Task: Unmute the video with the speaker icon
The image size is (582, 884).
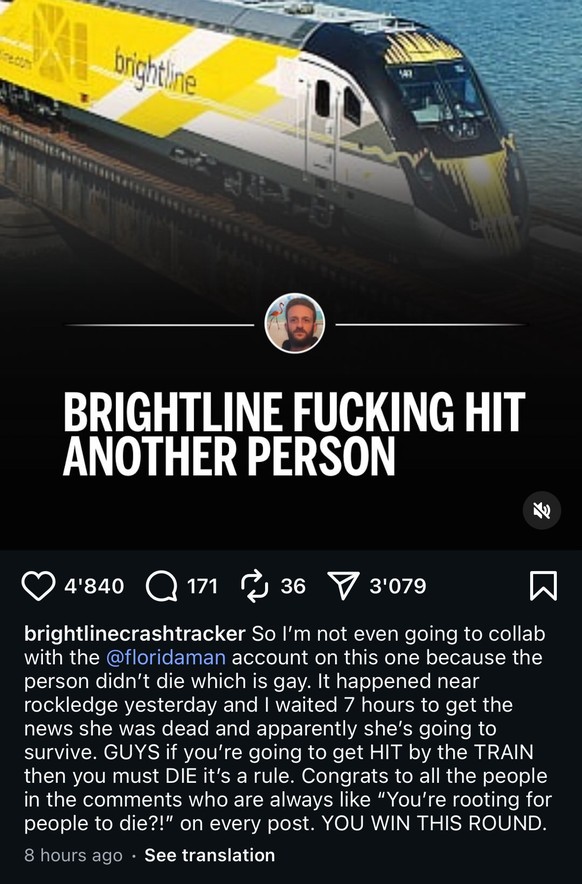Action: [x=541, y=510]
